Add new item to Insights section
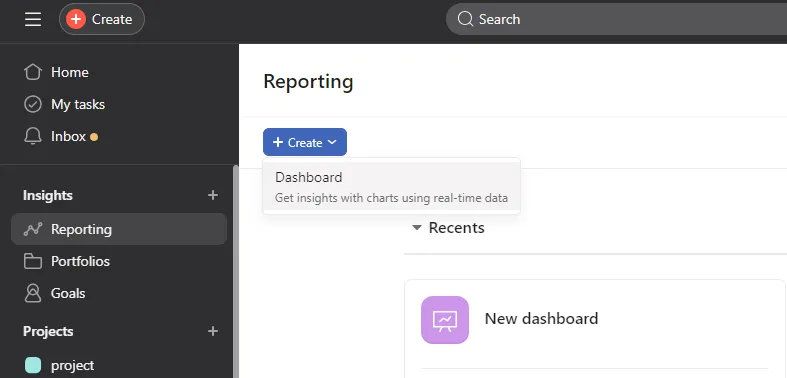 coord(213,195)
